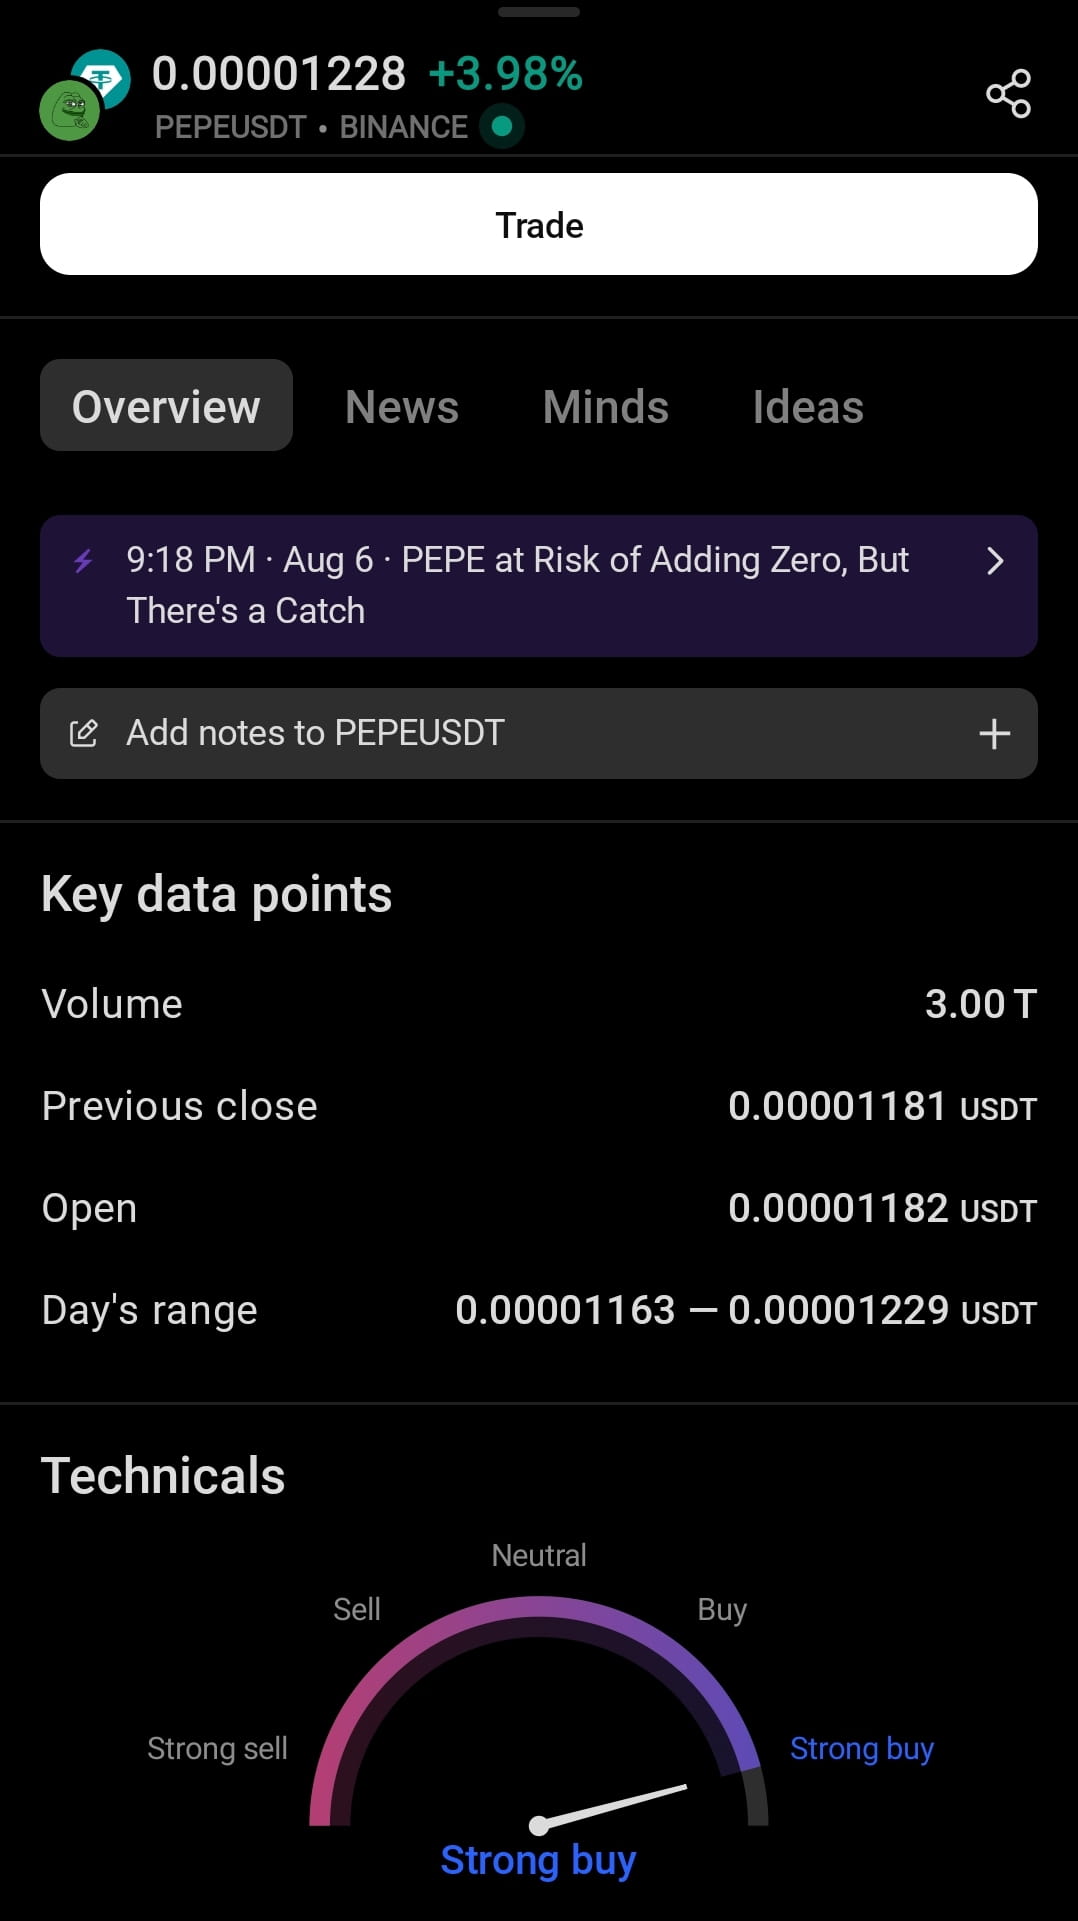
Task: Tap the green market status dot
Action: (x=502, y=126)
